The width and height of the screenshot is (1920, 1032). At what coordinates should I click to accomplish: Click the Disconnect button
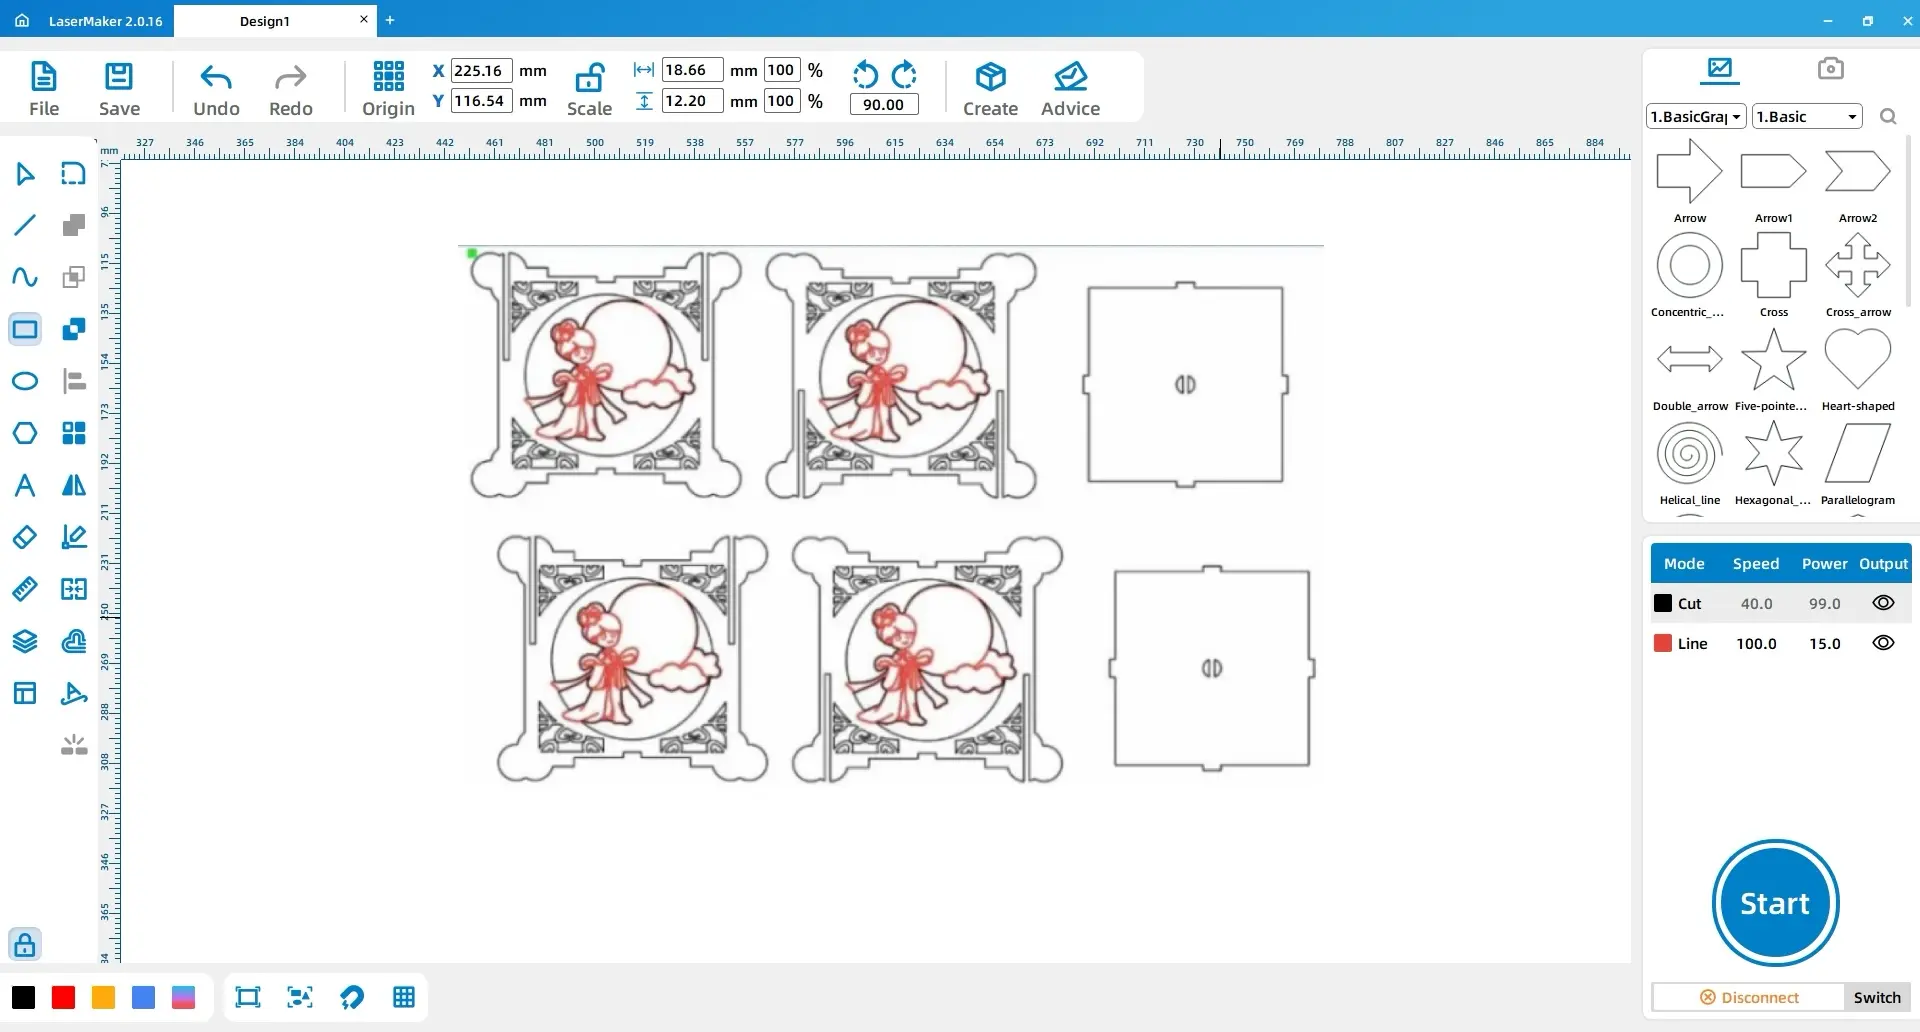tap(1749, 997)
